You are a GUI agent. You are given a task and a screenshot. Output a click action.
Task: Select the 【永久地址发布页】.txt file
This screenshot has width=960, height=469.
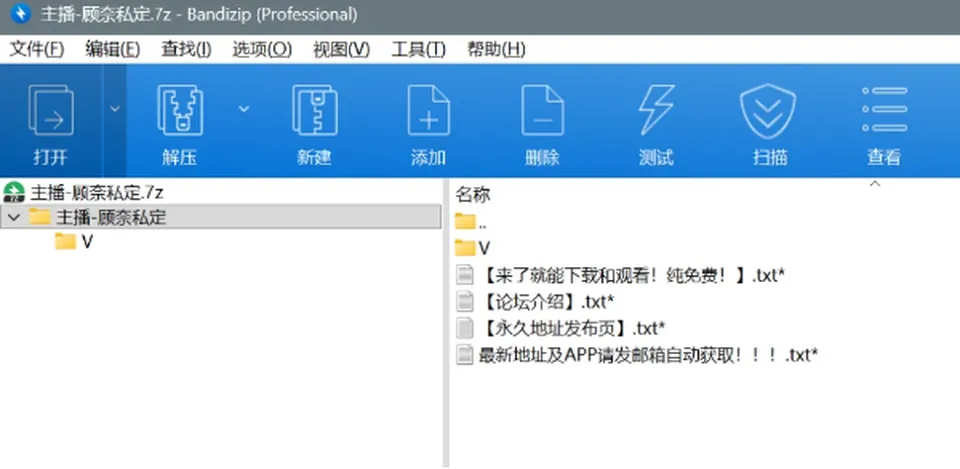[561, 328]
